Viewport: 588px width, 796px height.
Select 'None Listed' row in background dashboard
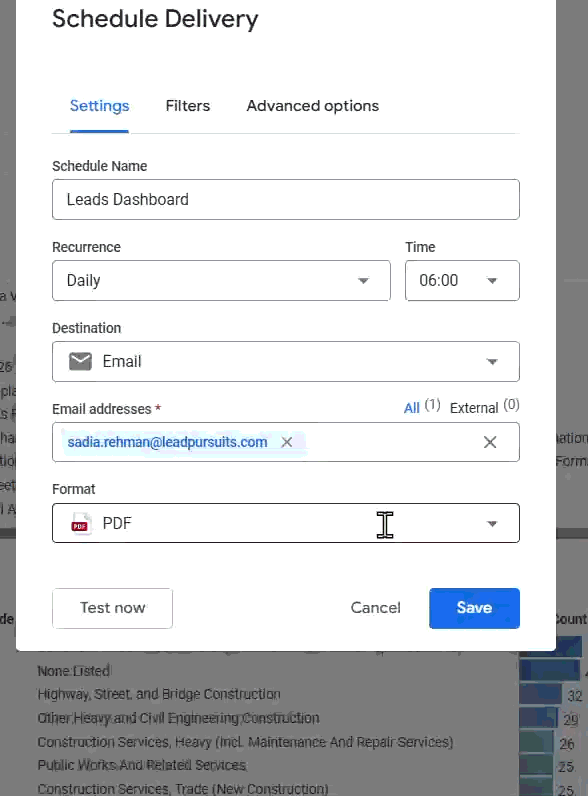point(74,671)
